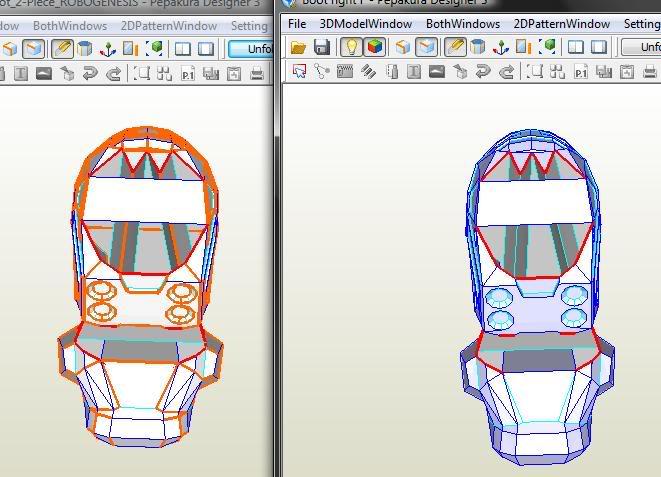The width and height of the screenshot is (661, 477).
Task: Select the connected-nodes rotate tool
Action: tap(322, 72)
